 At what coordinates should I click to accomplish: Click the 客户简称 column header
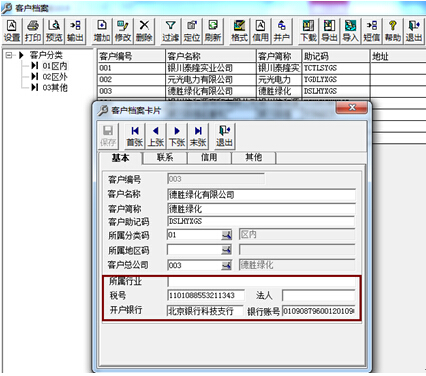click(279, 56)
